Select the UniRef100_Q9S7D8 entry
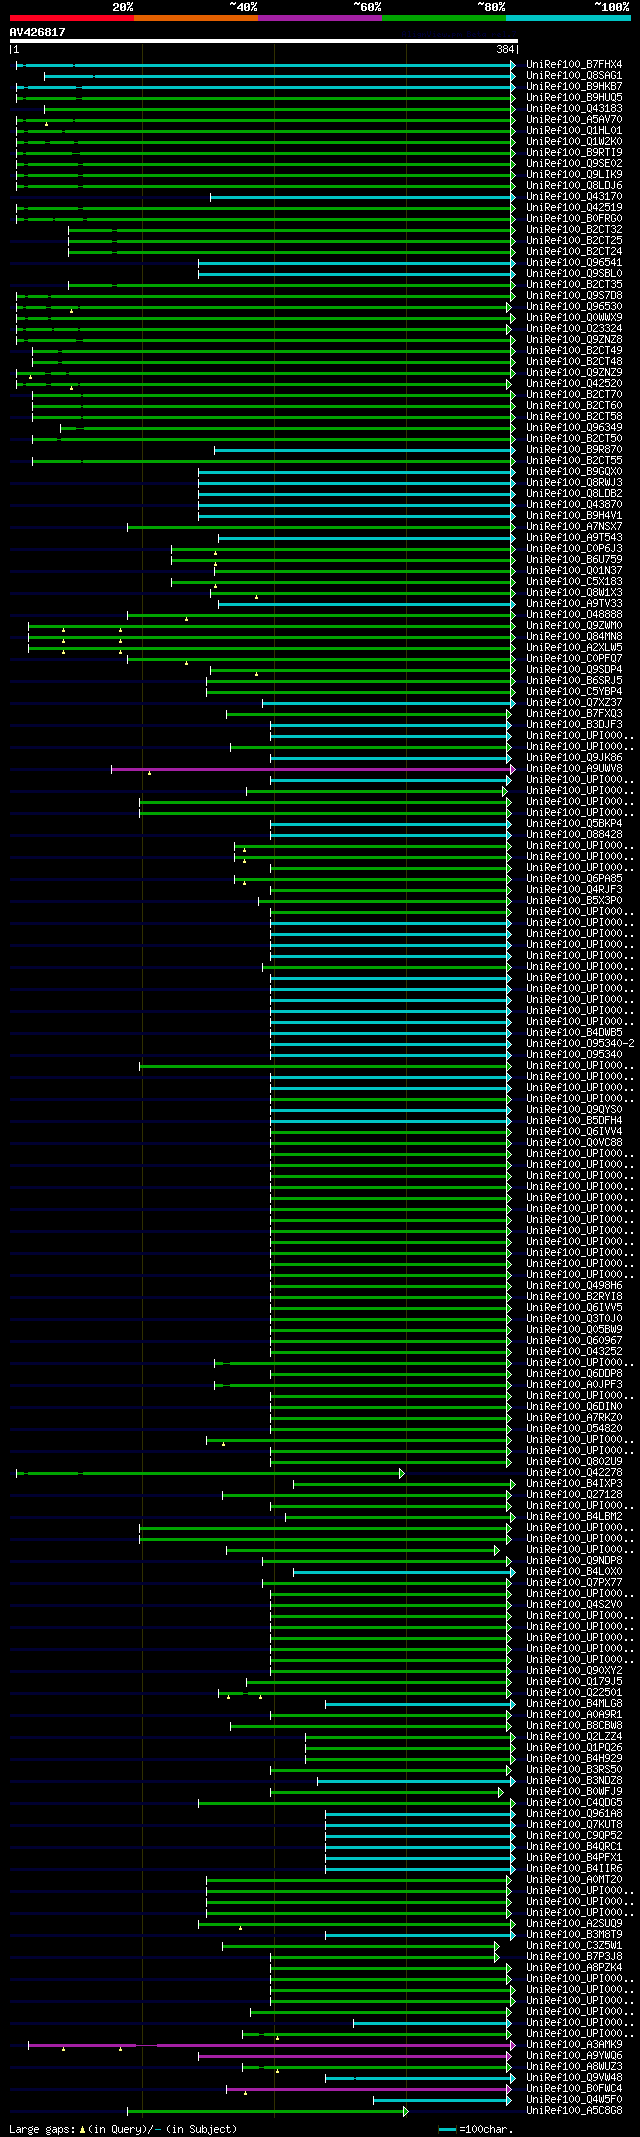640x2137 pixels. coord(574,296)
